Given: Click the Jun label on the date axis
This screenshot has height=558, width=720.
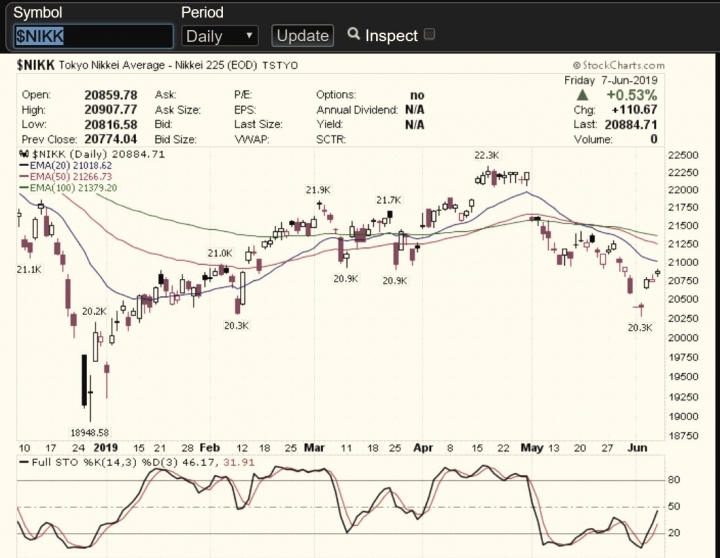Looking at the screenshot, I should pos(637,448).
